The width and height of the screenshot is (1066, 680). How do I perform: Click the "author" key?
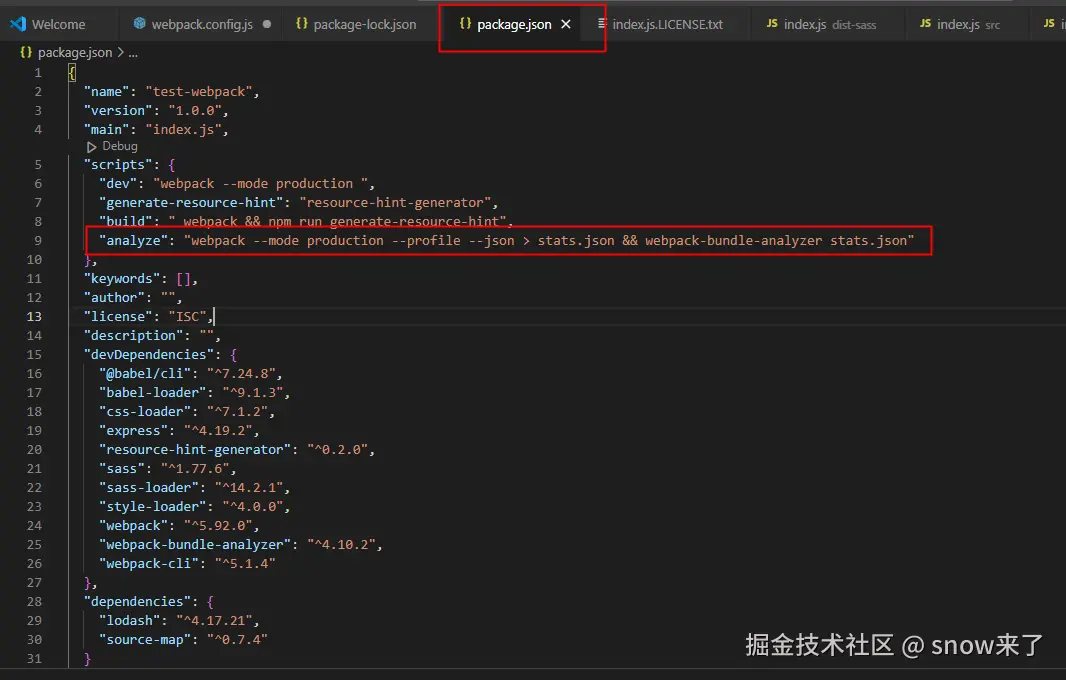point(114,298)
